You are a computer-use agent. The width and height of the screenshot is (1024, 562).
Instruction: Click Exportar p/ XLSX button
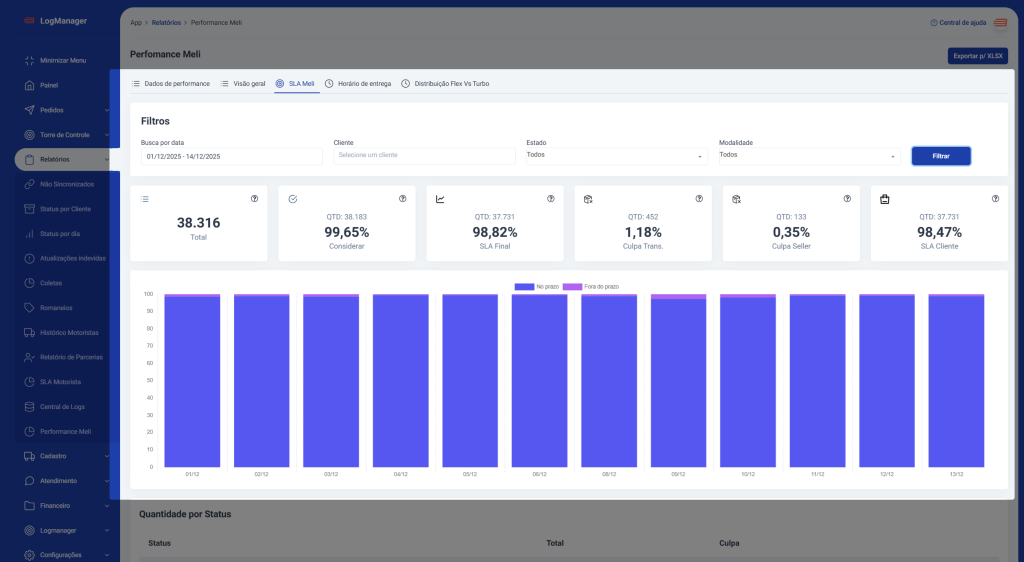pos(977,56)
